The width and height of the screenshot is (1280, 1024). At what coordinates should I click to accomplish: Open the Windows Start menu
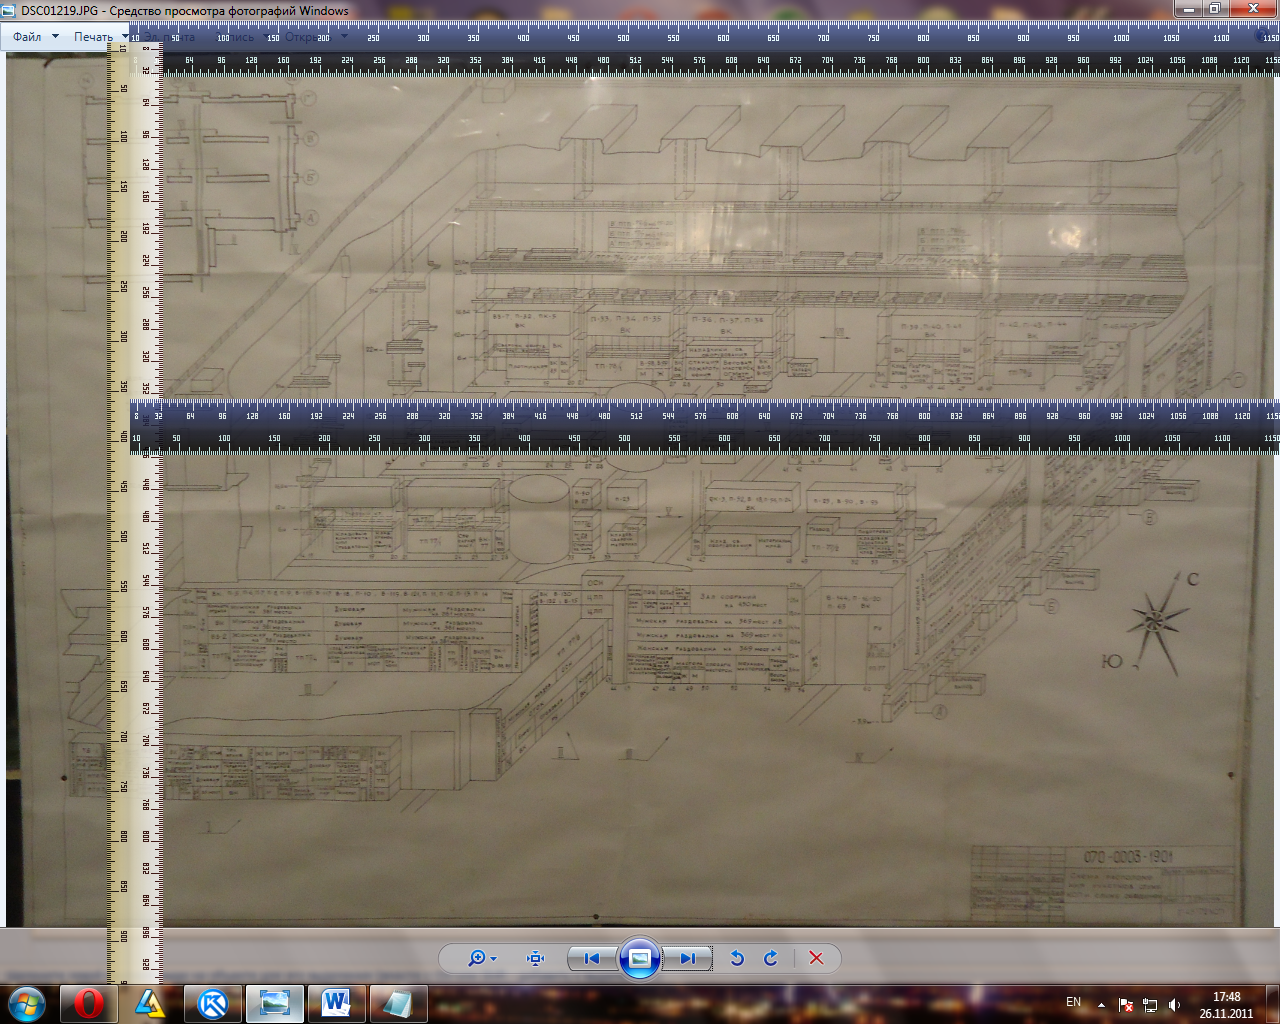[27, 1003]
